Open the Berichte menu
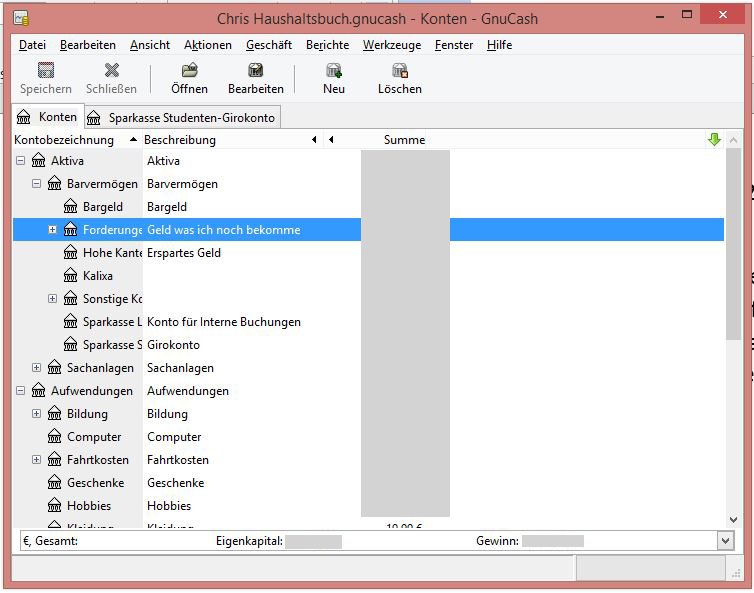This screenshot has height=593, width=754. point(327,45)
